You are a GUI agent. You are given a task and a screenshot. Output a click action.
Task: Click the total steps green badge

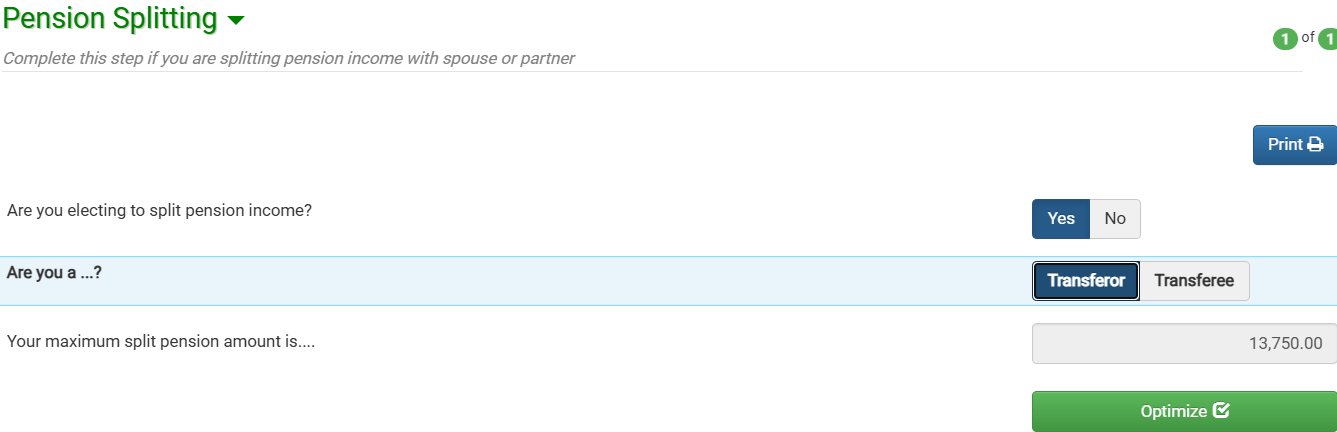pos(1328,39)
